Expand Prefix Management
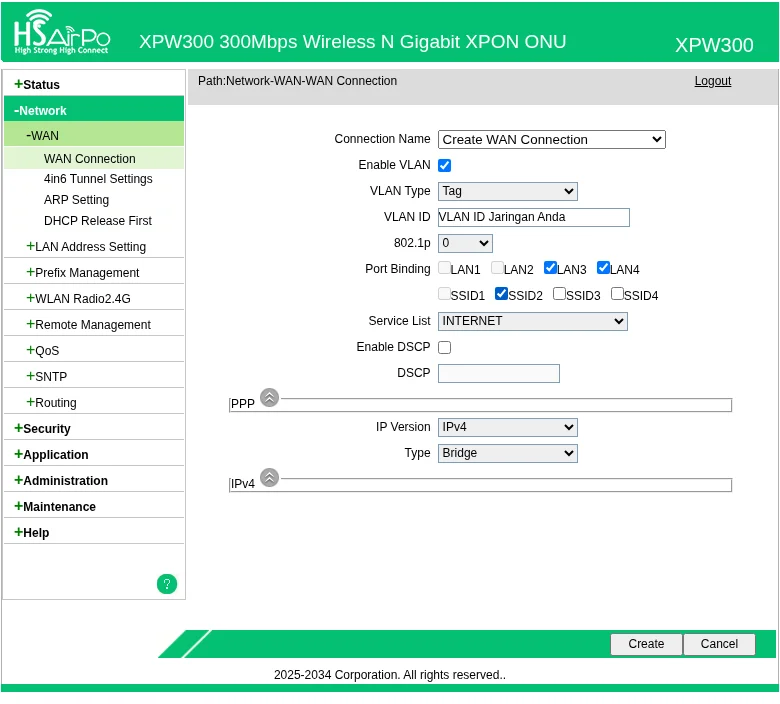Screen dimensions: 780x704 [94, 273]
